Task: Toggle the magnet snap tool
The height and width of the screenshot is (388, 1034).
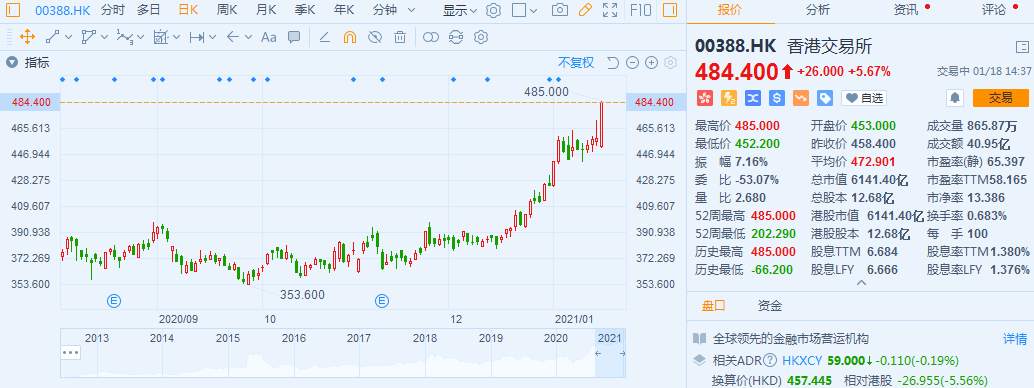Action: (350, 37)
